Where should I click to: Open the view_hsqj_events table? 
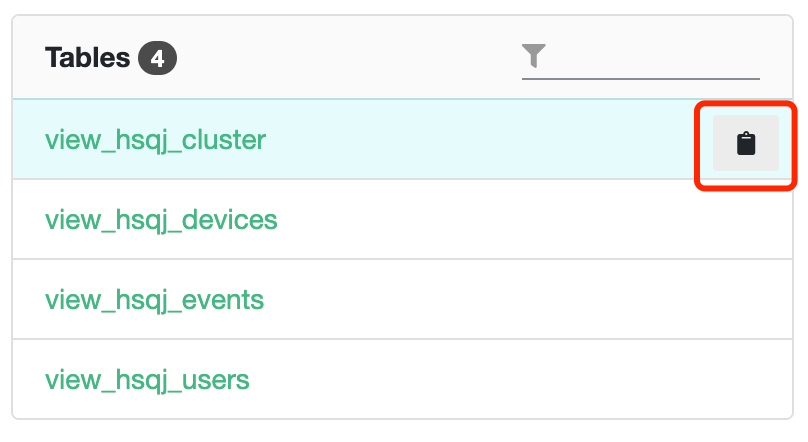click(x=154, y=299)
